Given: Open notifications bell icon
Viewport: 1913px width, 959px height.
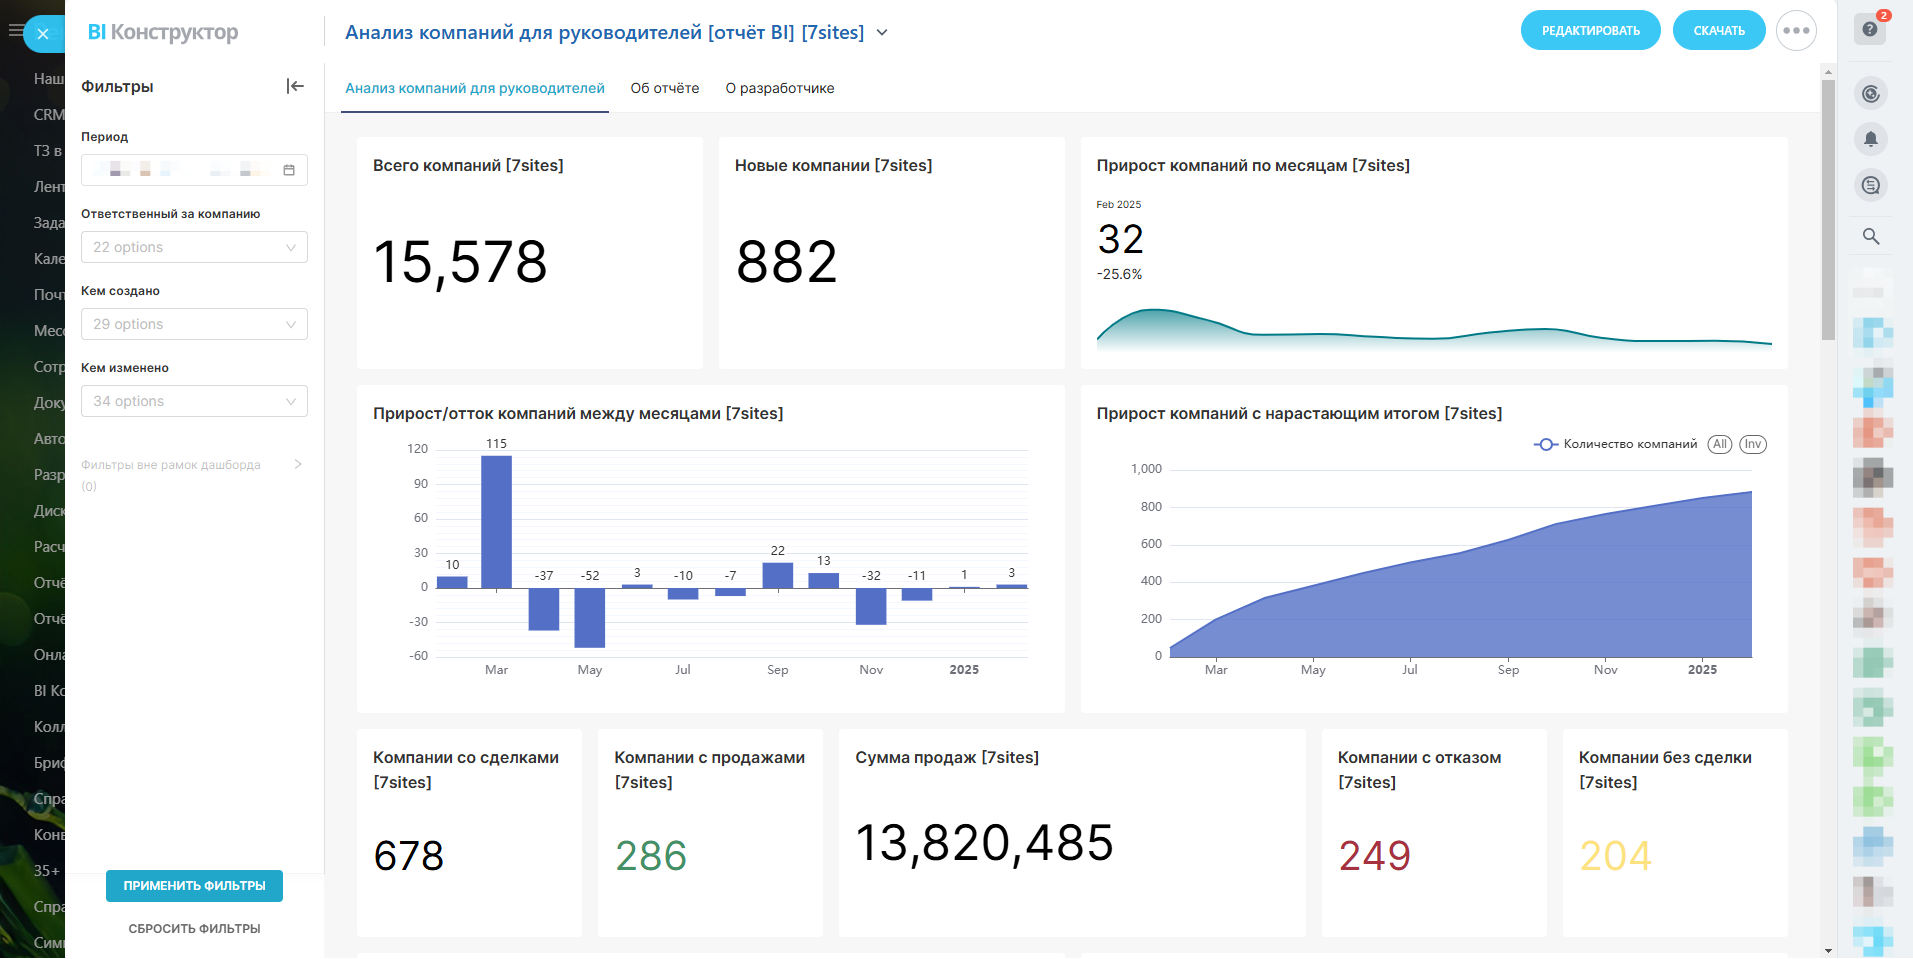Looking at the screenshot, I should pyautogui.click(x=1871, y=139).
